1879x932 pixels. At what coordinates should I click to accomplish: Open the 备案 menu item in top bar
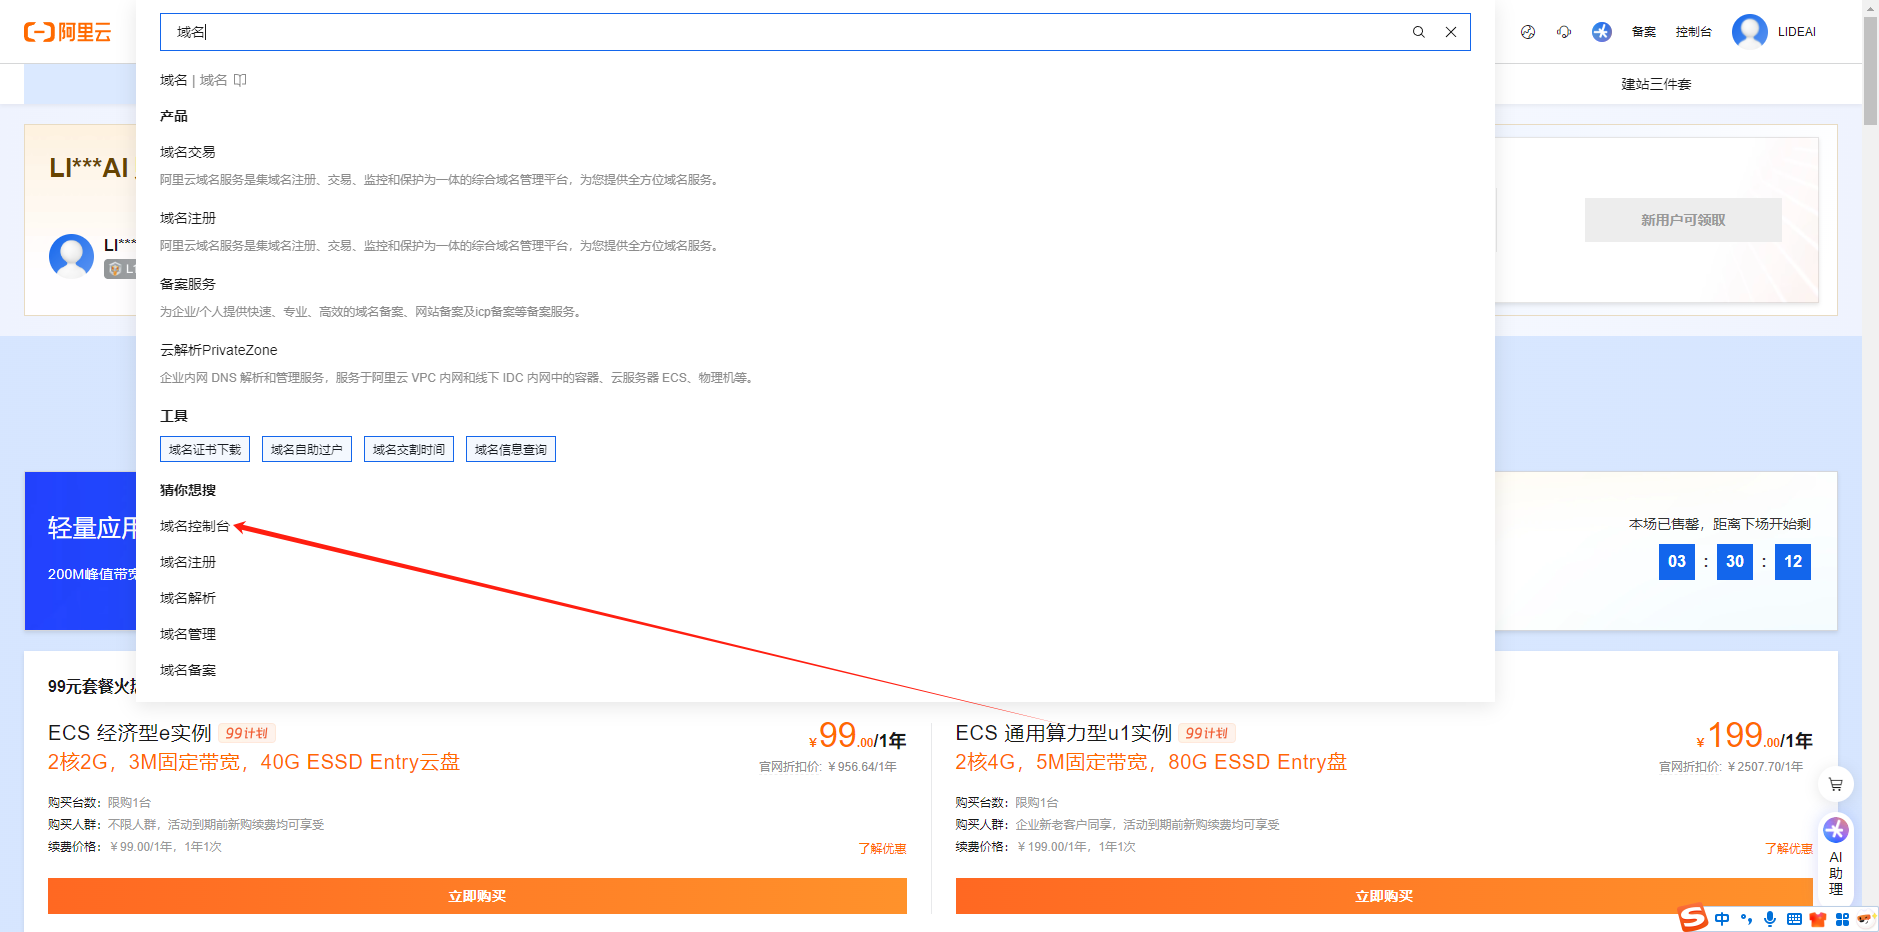1642,31
